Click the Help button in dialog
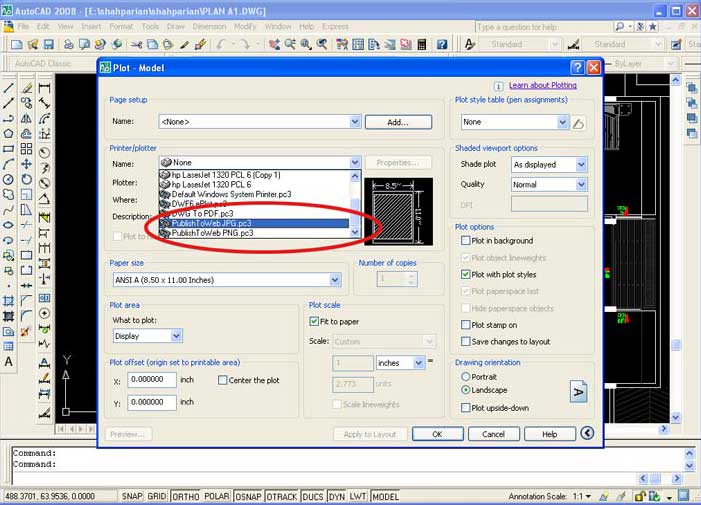This screenshot has height=505, width=701. [549, 434]
